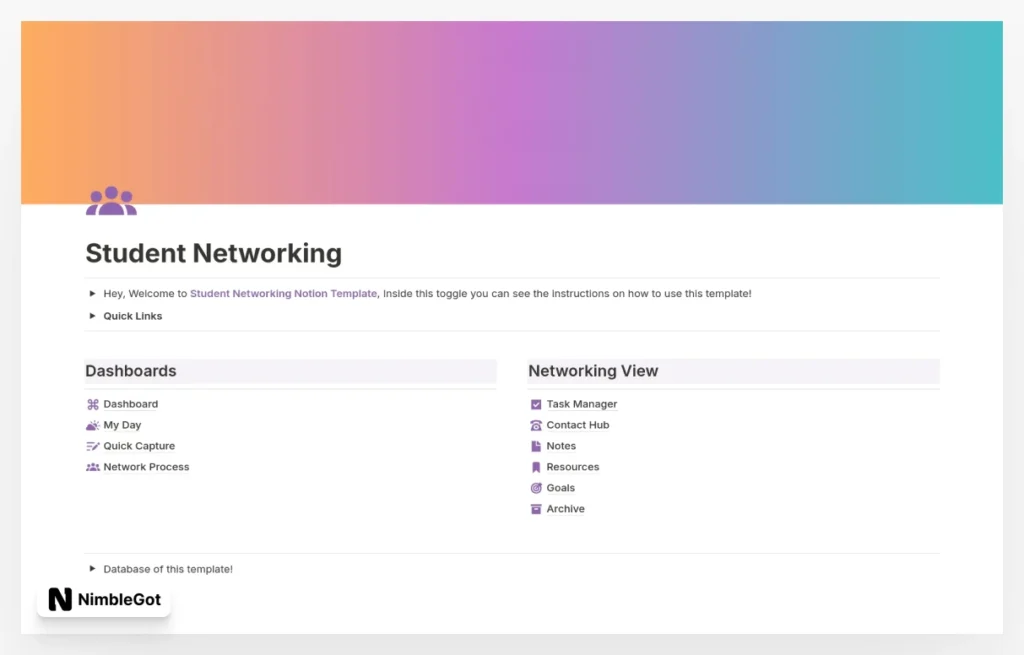Click the Goals target icon
Viewport: 1024px width, 655px height.
click(x=536, y=488)
